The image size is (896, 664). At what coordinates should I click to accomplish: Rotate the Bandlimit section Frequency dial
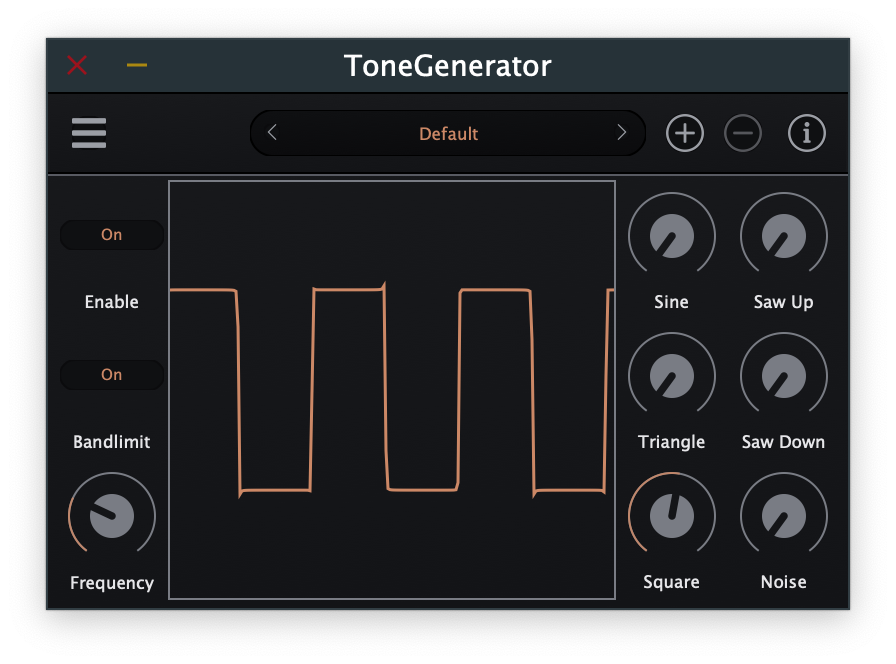[x=111, y=515]
